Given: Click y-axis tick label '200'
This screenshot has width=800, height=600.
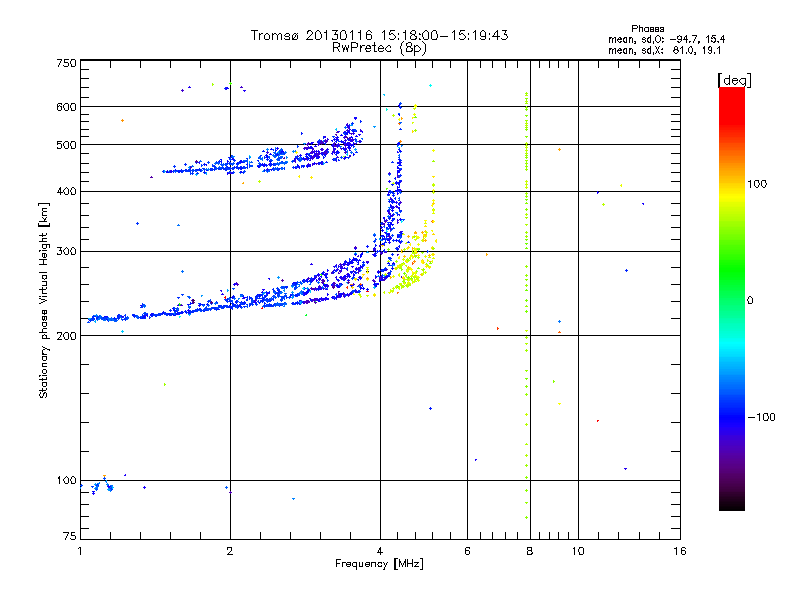Looking at the screenshot, I should [x=66, y=336].
